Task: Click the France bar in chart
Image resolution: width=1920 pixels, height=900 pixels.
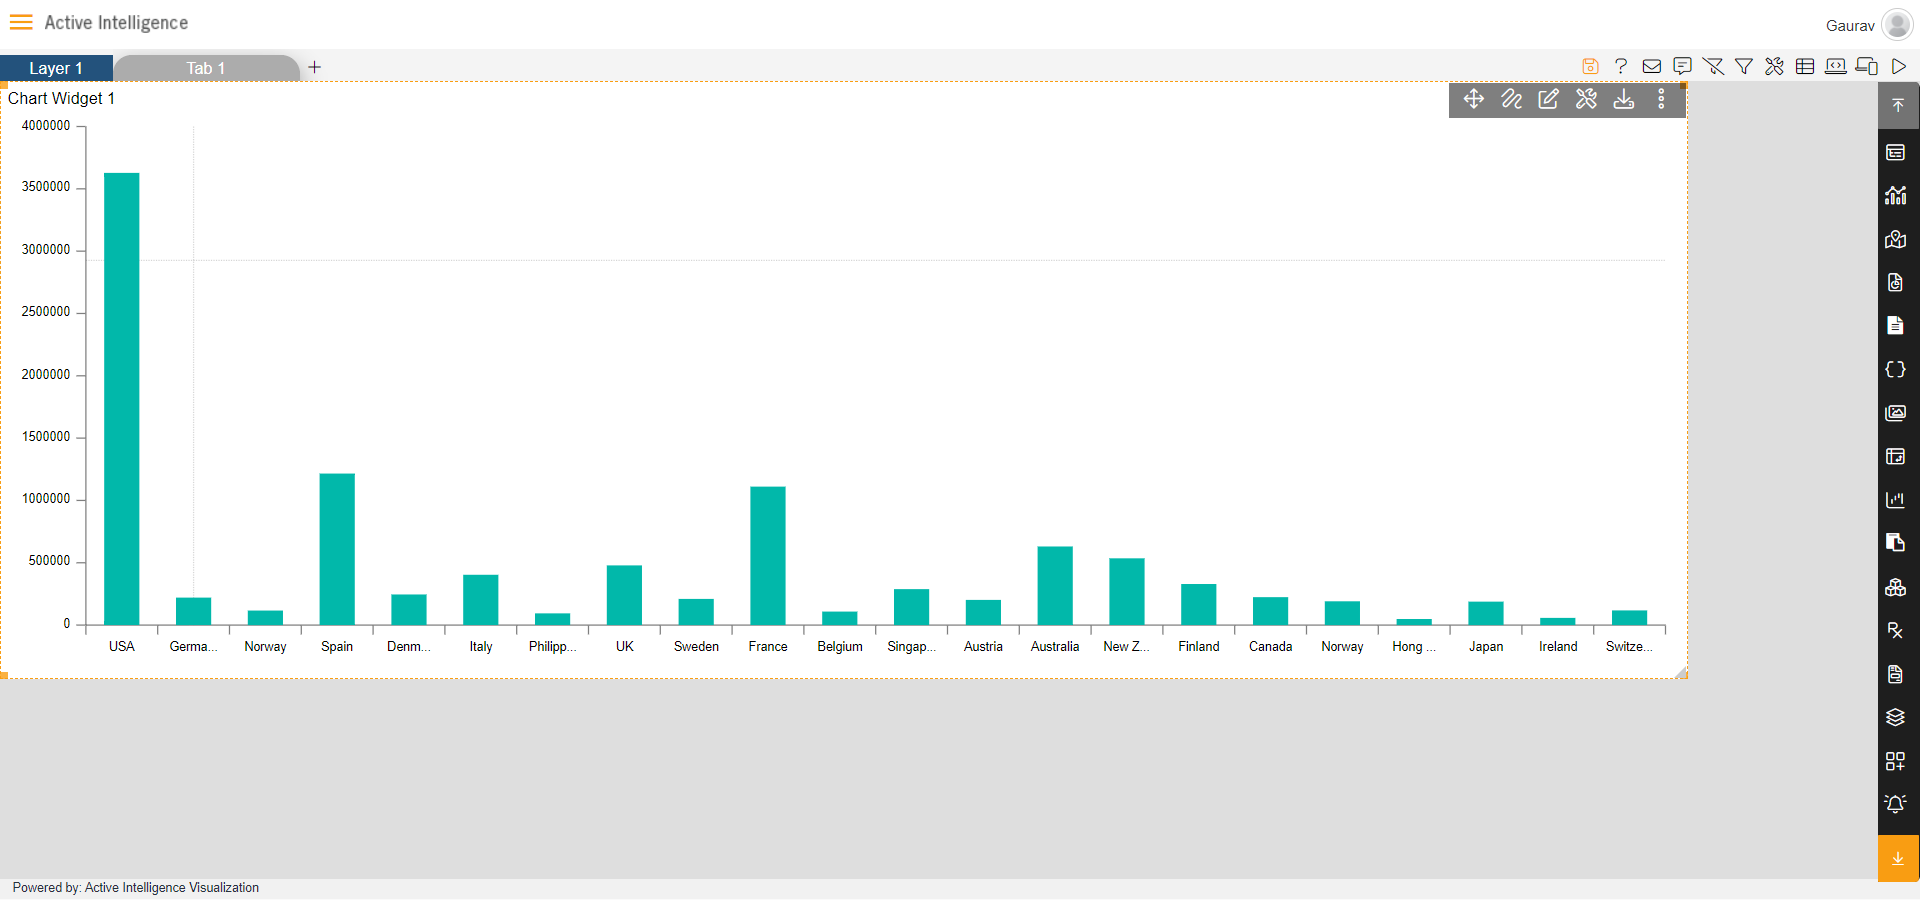Action: point(768,556)
